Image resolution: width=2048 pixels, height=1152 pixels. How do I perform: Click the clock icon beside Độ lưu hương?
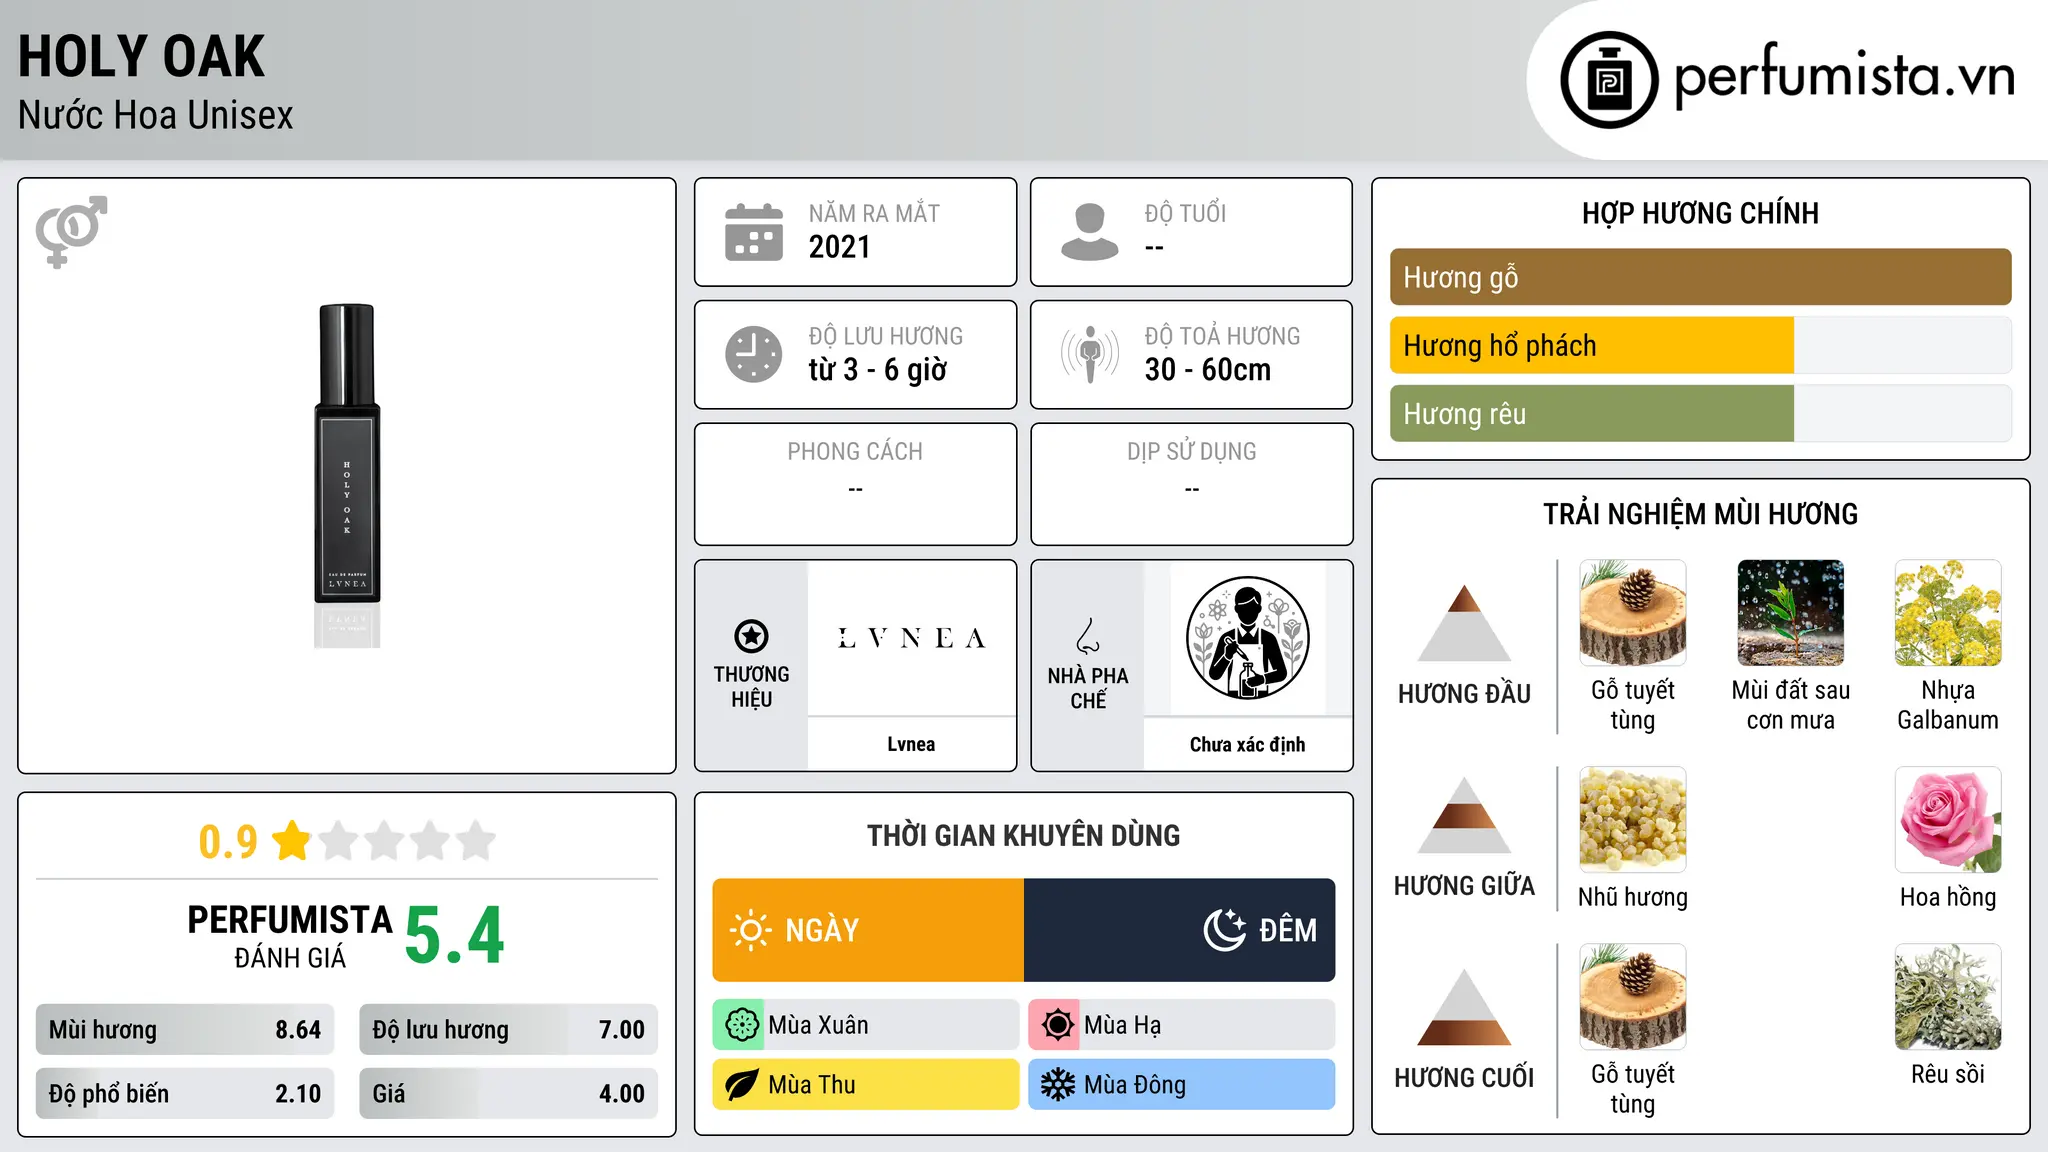[x=754, y=354]
